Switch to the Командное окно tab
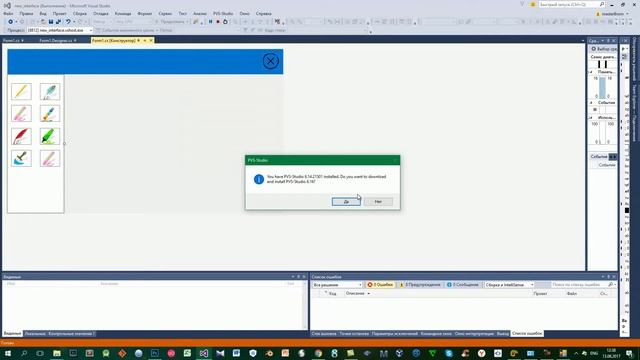640x360 pixels. [x=436, y=333]
